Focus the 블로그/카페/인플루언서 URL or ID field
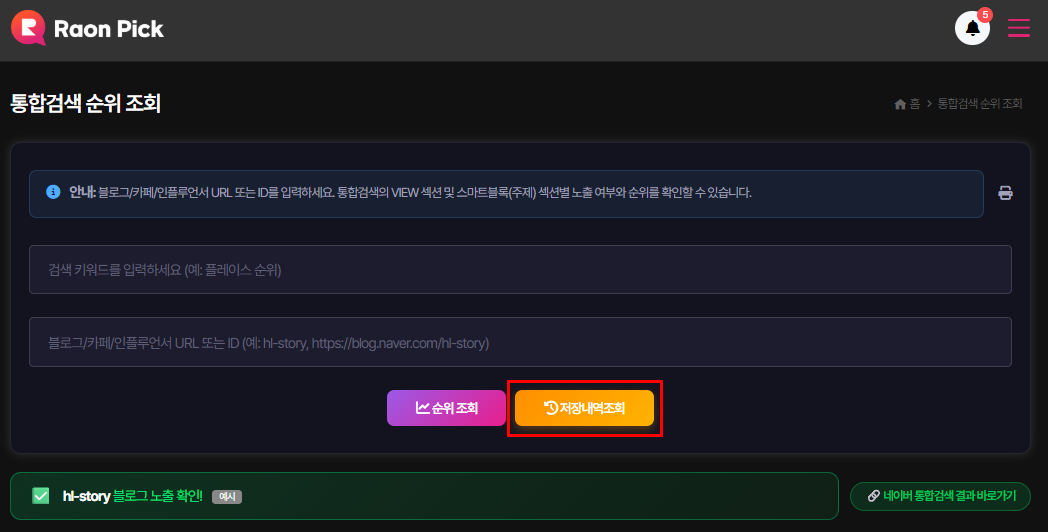This screenshot has width=1048, height=532. pyautogui.click(x=520, y=343)
